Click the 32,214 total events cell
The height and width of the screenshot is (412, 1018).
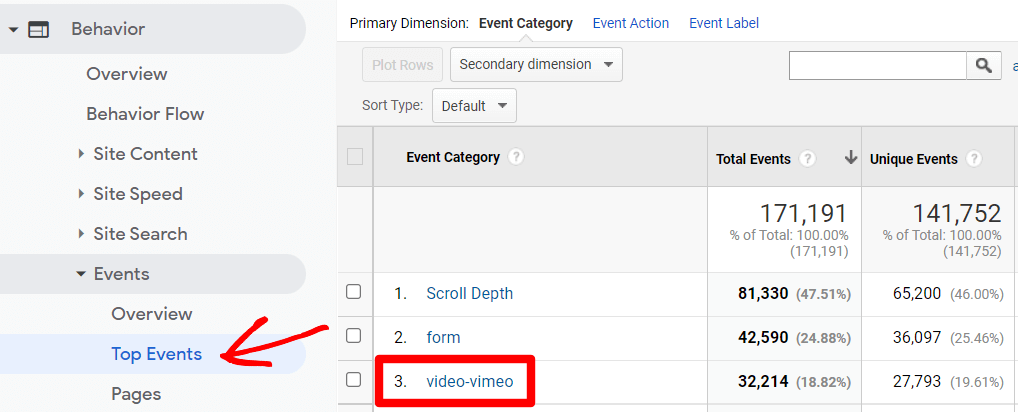(763, 382)
